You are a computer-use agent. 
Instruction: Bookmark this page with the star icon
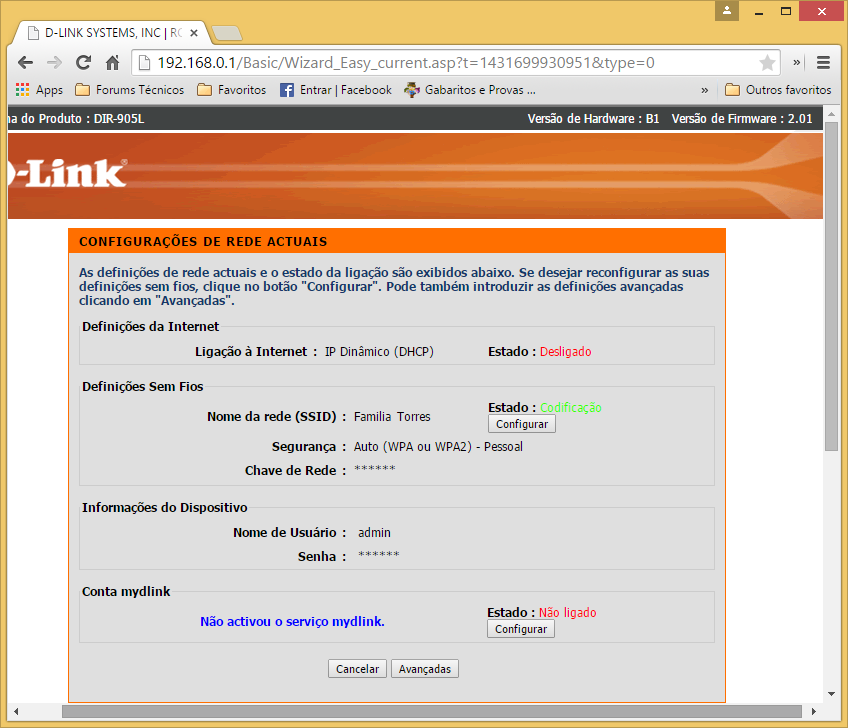(x=767, y=63)
